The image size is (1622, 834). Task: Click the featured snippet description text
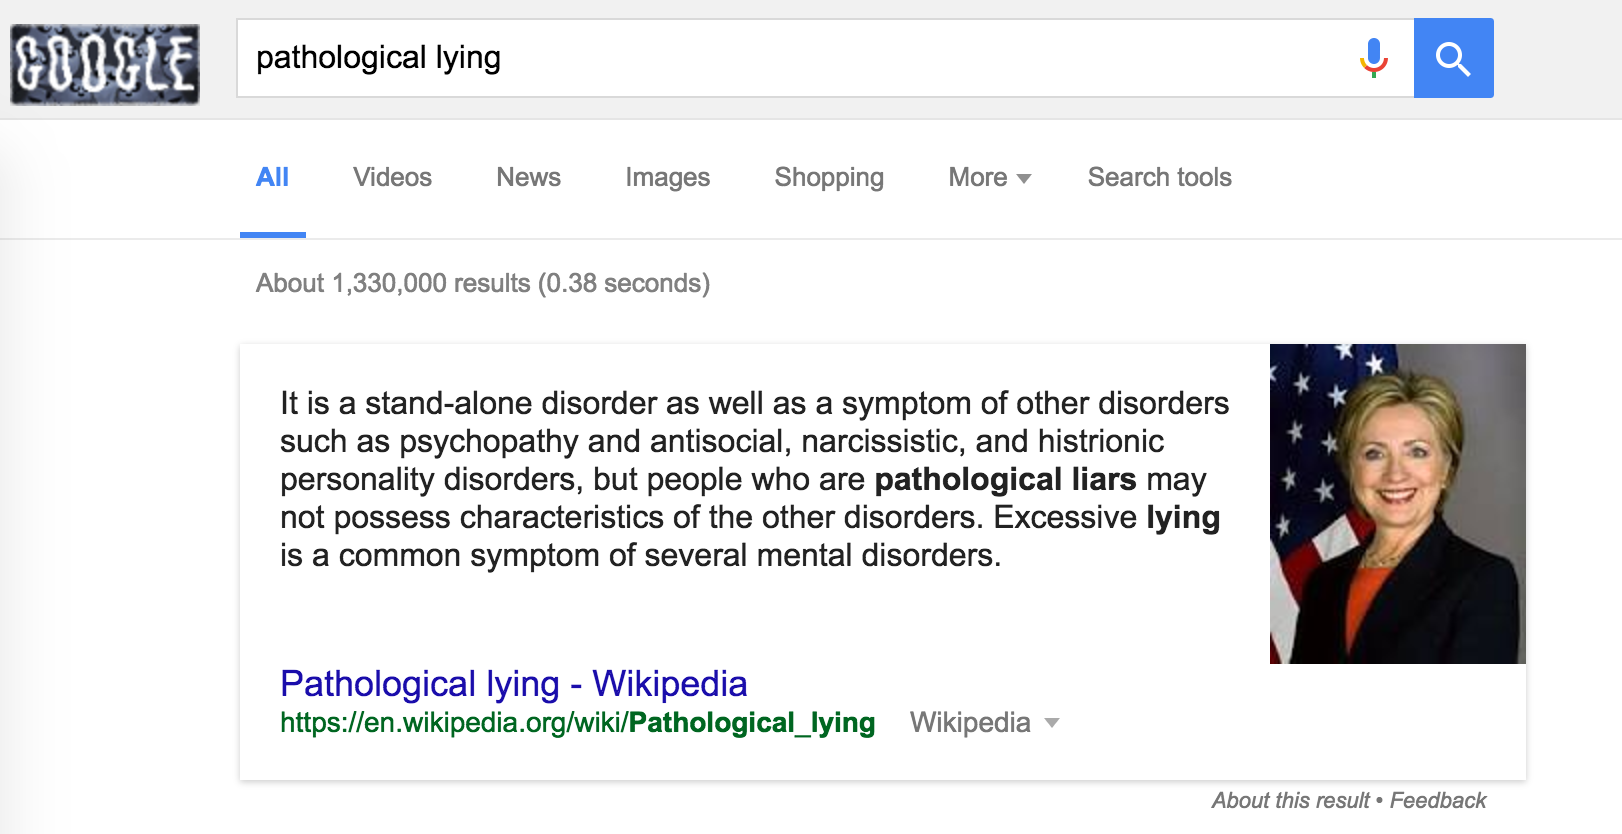pos(755,479)
